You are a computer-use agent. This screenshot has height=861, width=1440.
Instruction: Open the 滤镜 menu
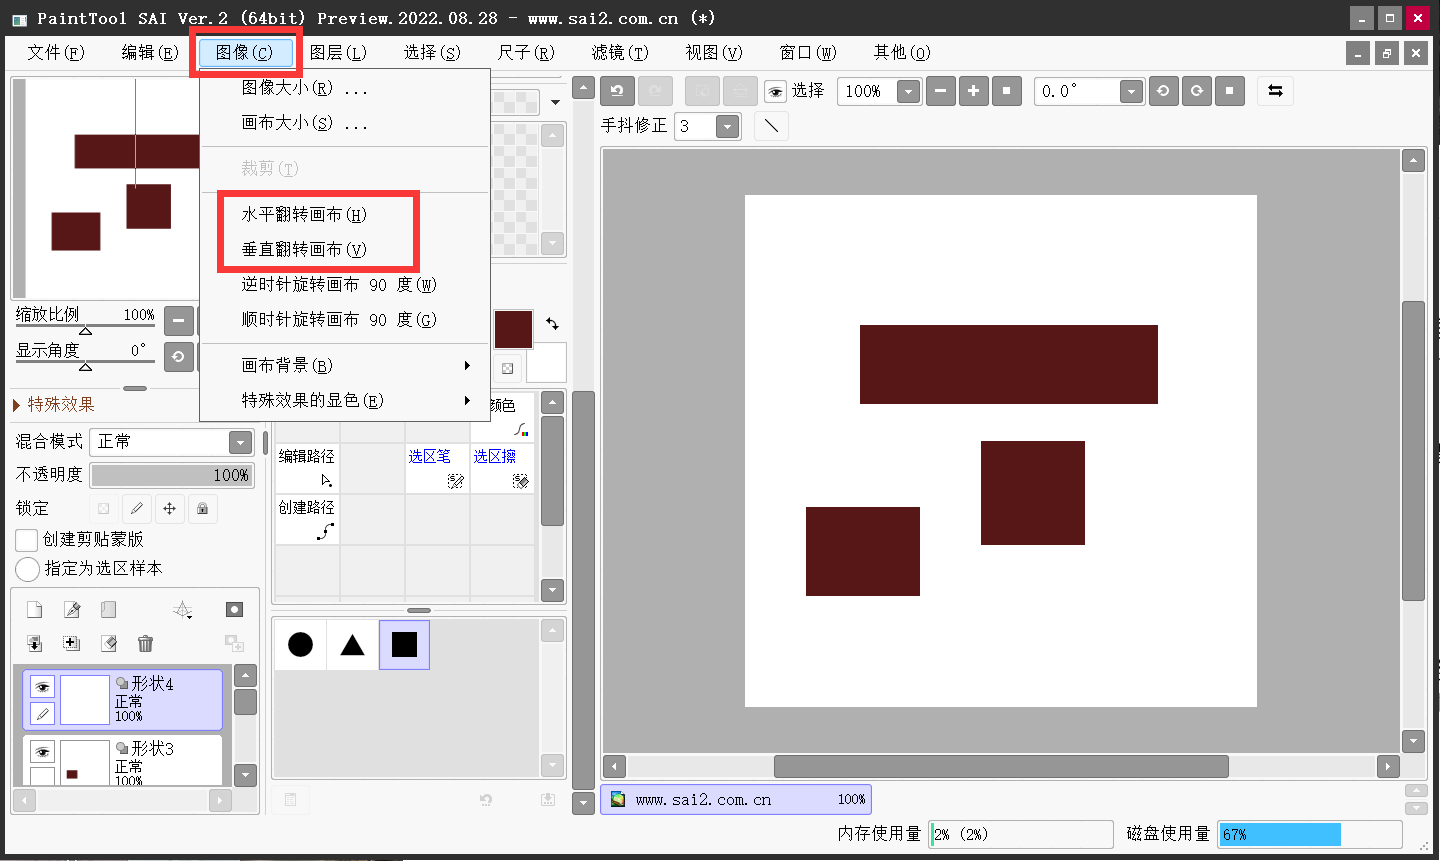point(620,52)
